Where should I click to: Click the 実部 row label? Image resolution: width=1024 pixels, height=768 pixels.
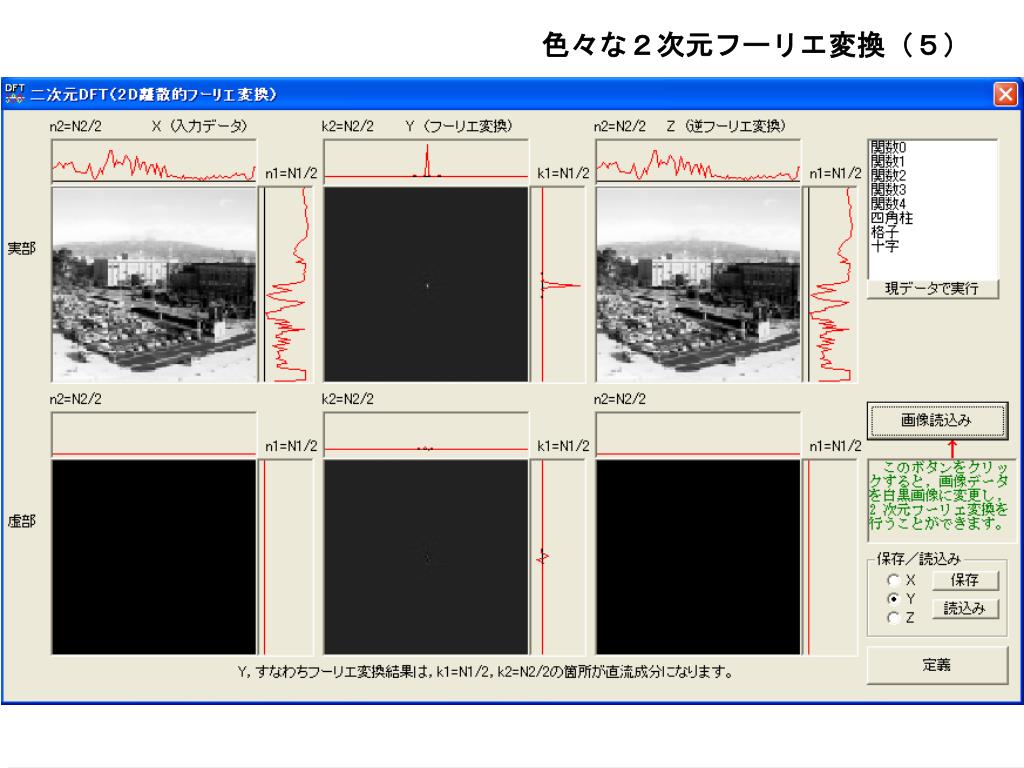[22, 249]
